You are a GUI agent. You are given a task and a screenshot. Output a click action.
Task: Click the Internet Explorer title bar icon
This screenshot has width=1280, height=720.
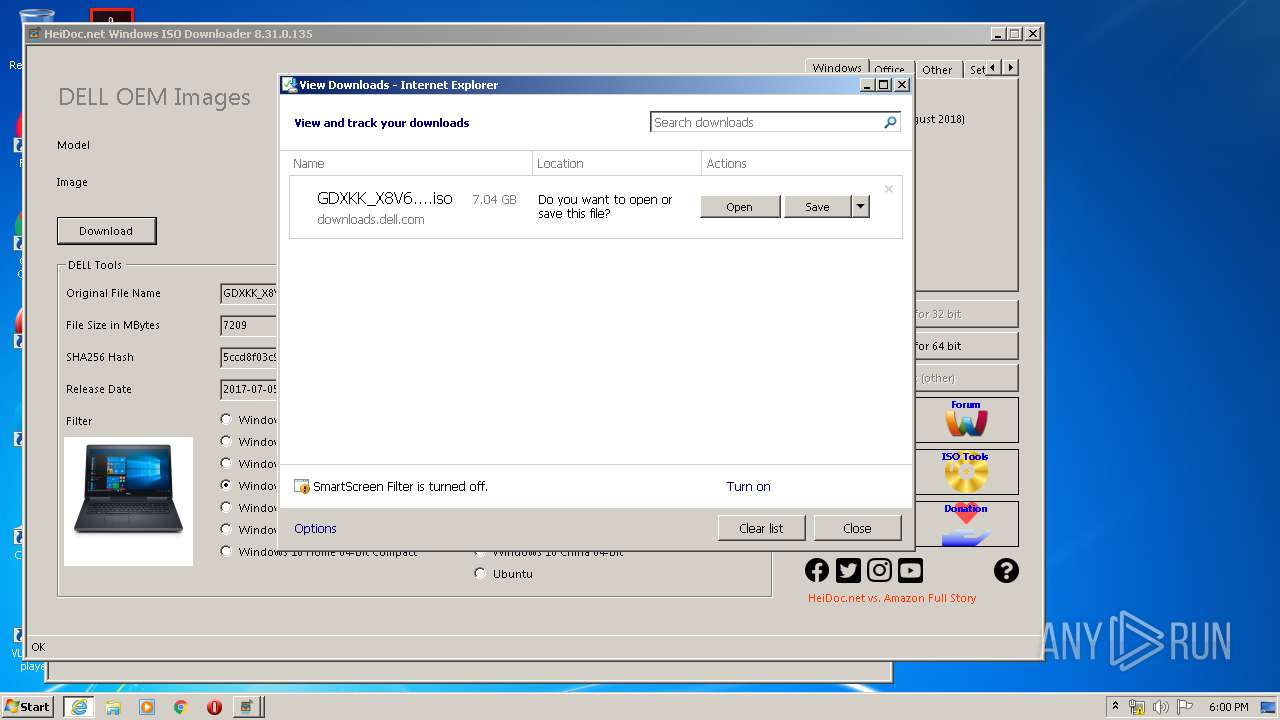click(289, 85)
